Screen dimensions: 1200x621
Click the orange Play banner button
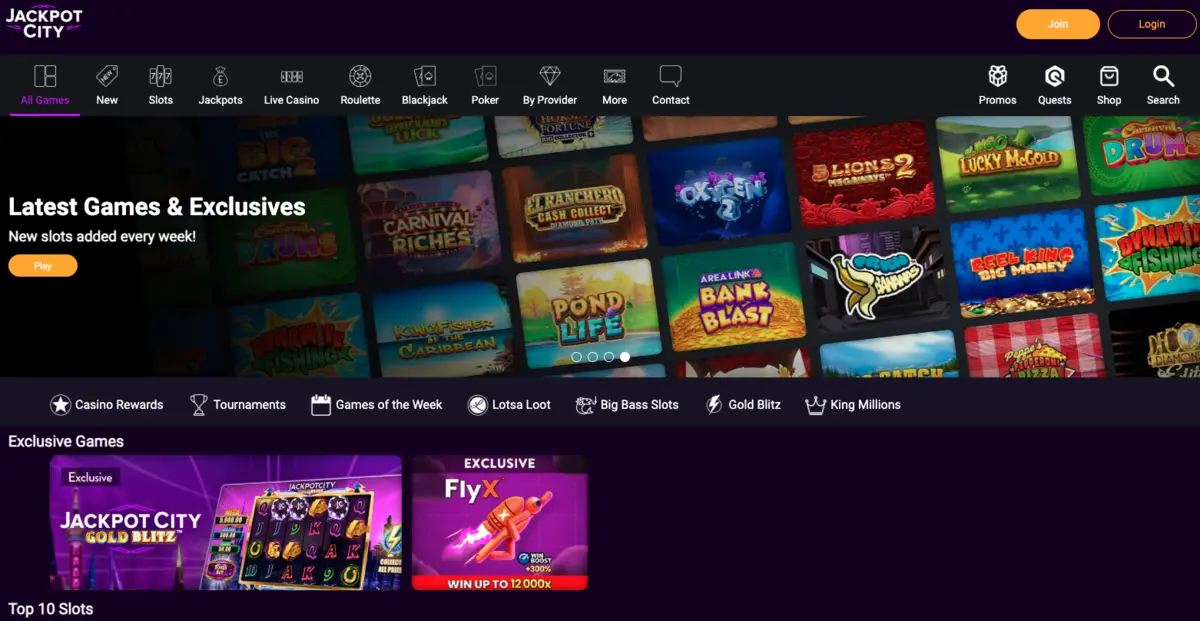tap(43, 266)
